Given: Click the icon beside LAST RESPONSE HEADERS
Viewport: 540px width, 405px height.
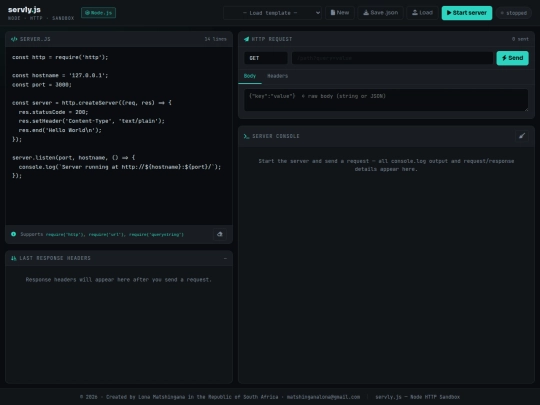Looking at the screenshot, I should coord(13,258).
